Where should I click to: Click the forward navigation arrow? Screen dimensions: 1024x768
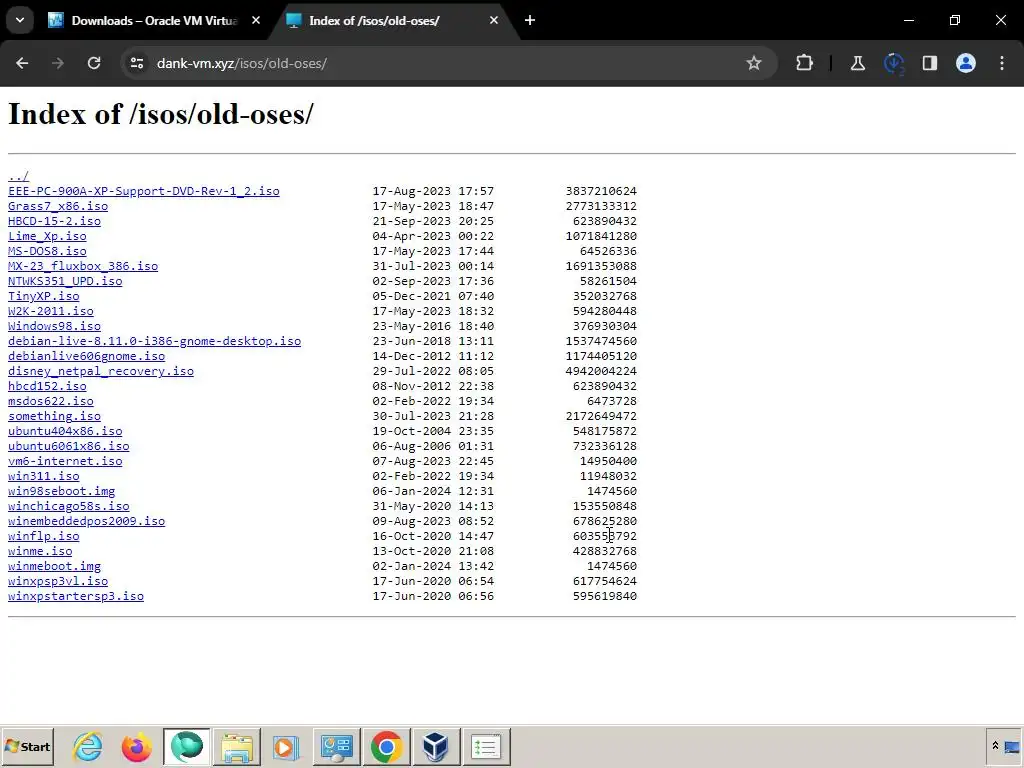(x=58, y=63)
